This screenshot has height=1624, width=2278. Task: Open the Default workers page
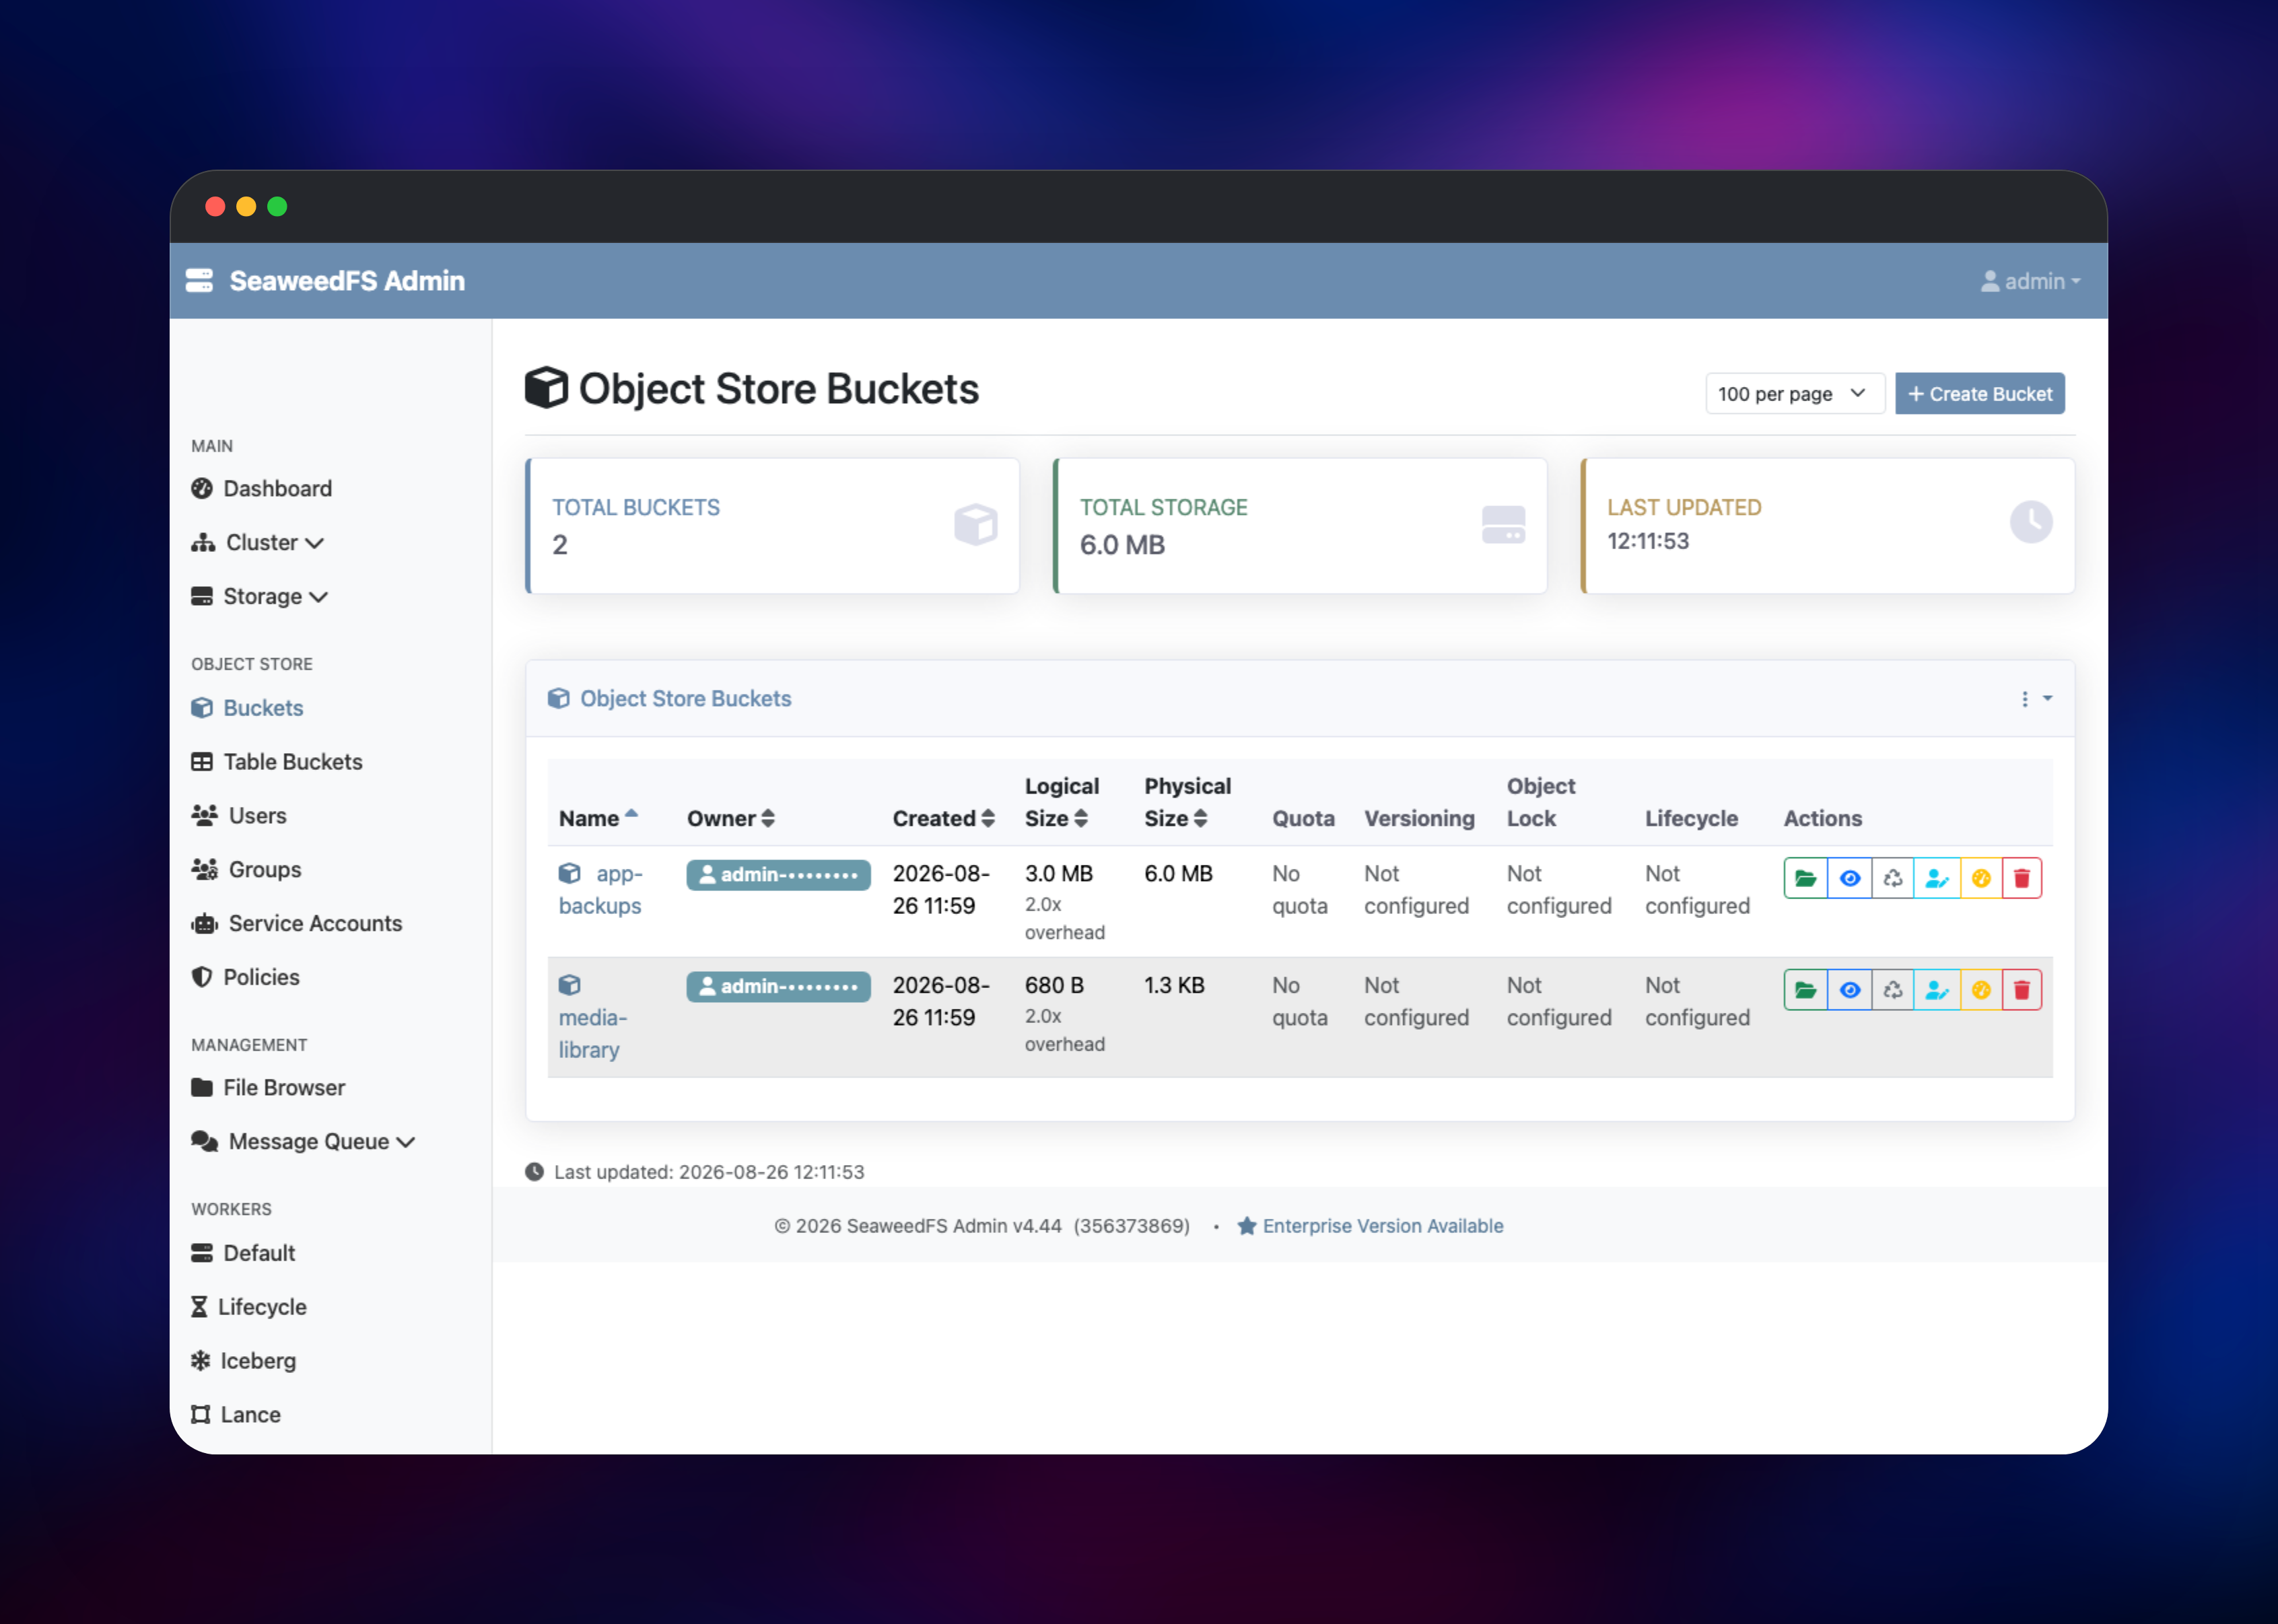click(243, 1252)
